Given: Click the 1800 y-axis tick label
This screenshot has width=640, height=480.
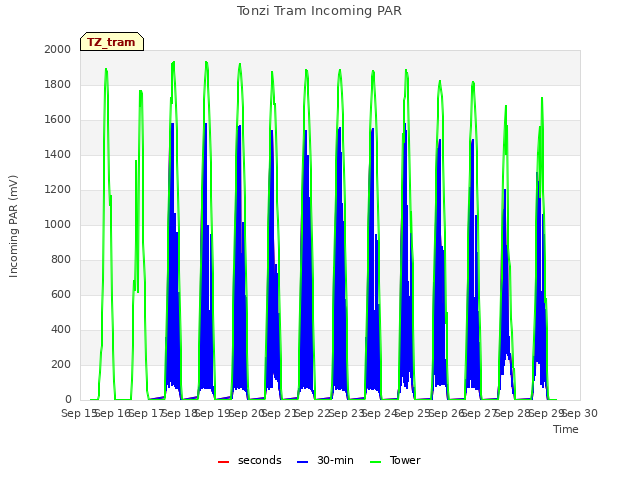Looking at the screenshot, I should pyautogui.click(x=58, y=84).
